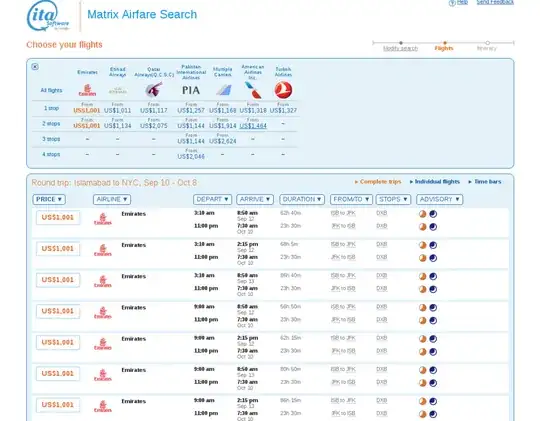Select the Multiple Carriers icon
This screenshot has width=540, height=421.
(223, 90)
